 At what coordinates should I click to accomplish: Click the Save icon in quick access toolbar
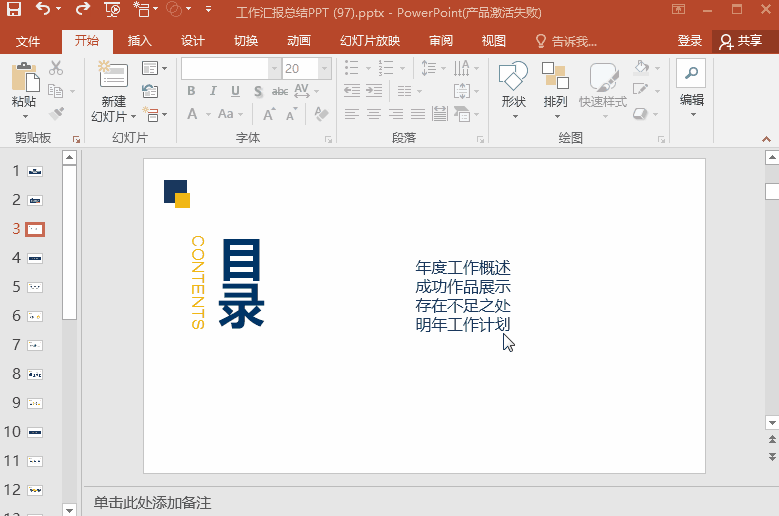[x=13, y=8]
